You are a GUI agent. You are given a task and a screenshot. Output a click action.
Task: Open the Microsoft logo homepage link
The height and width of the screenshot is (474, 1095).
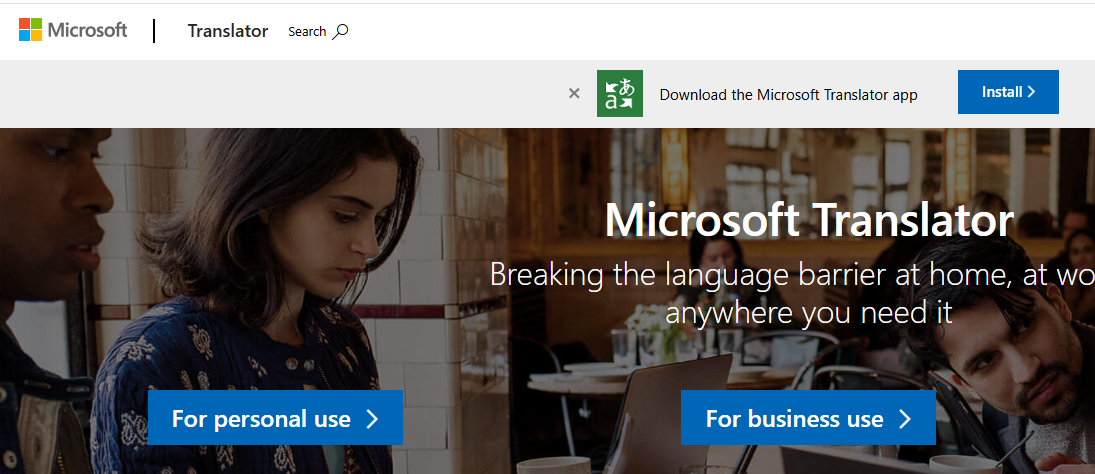(x=73, y=30)
